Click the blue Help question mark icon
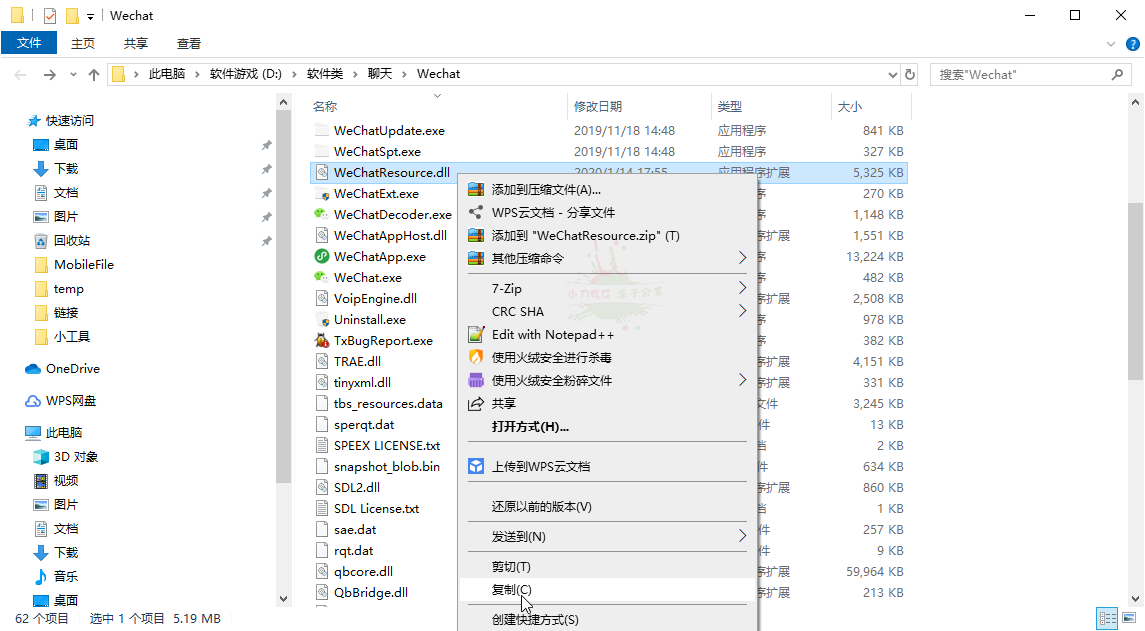Viewport: 1145px width, 631px height. click(x=1131, y=43)
